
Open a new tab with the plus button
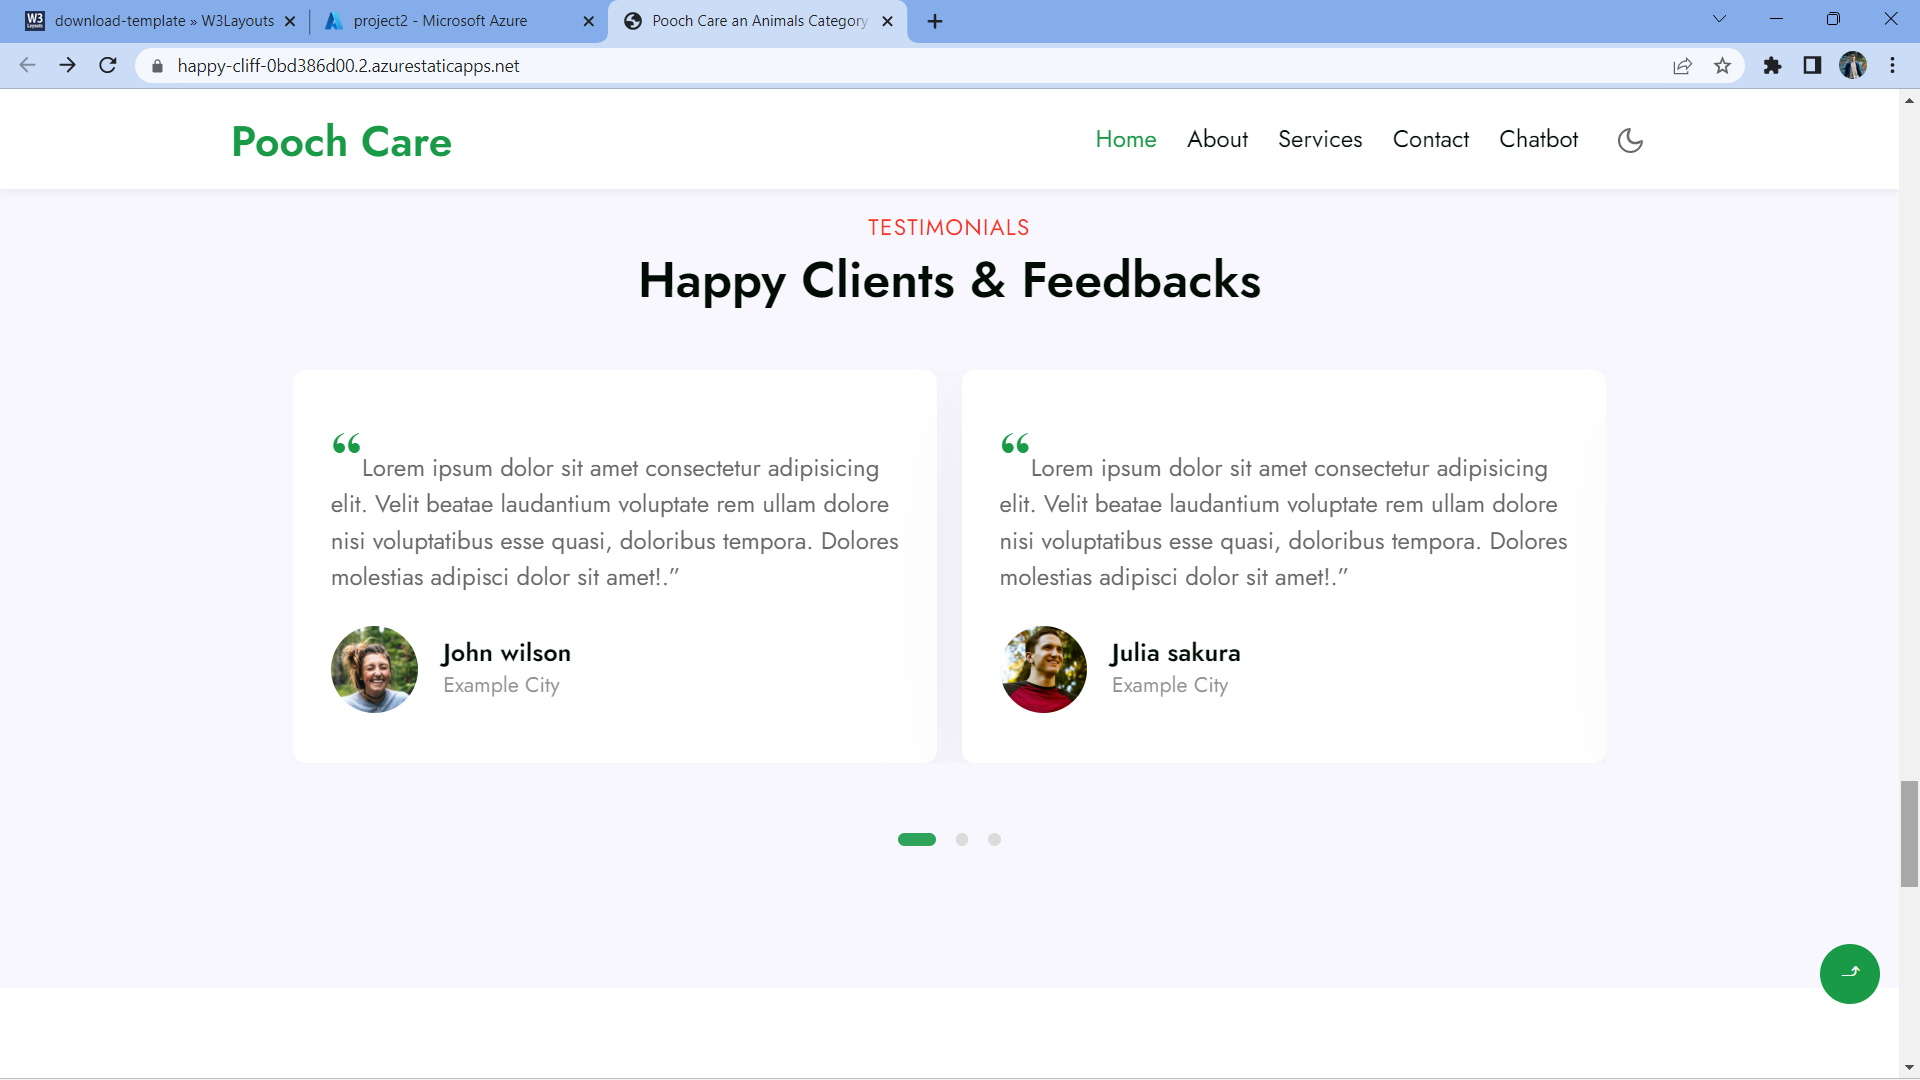pos(935,21)
